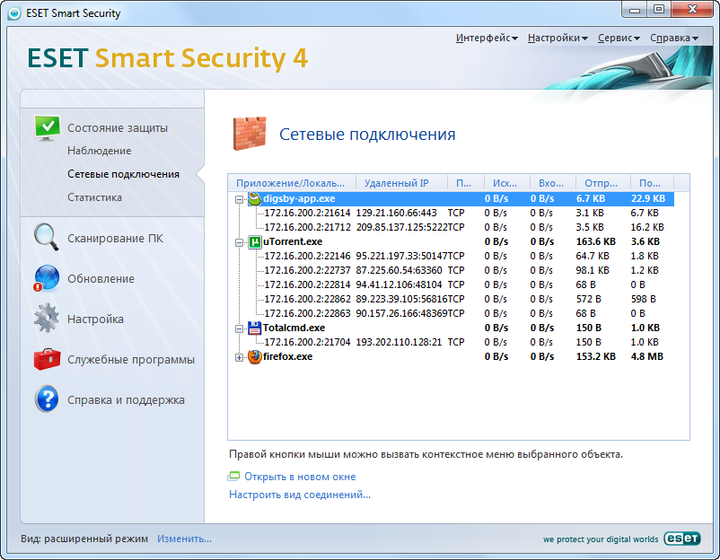Select the uTorrent.exe row
This screenshot has height=560, width=720.
[461, 242]
